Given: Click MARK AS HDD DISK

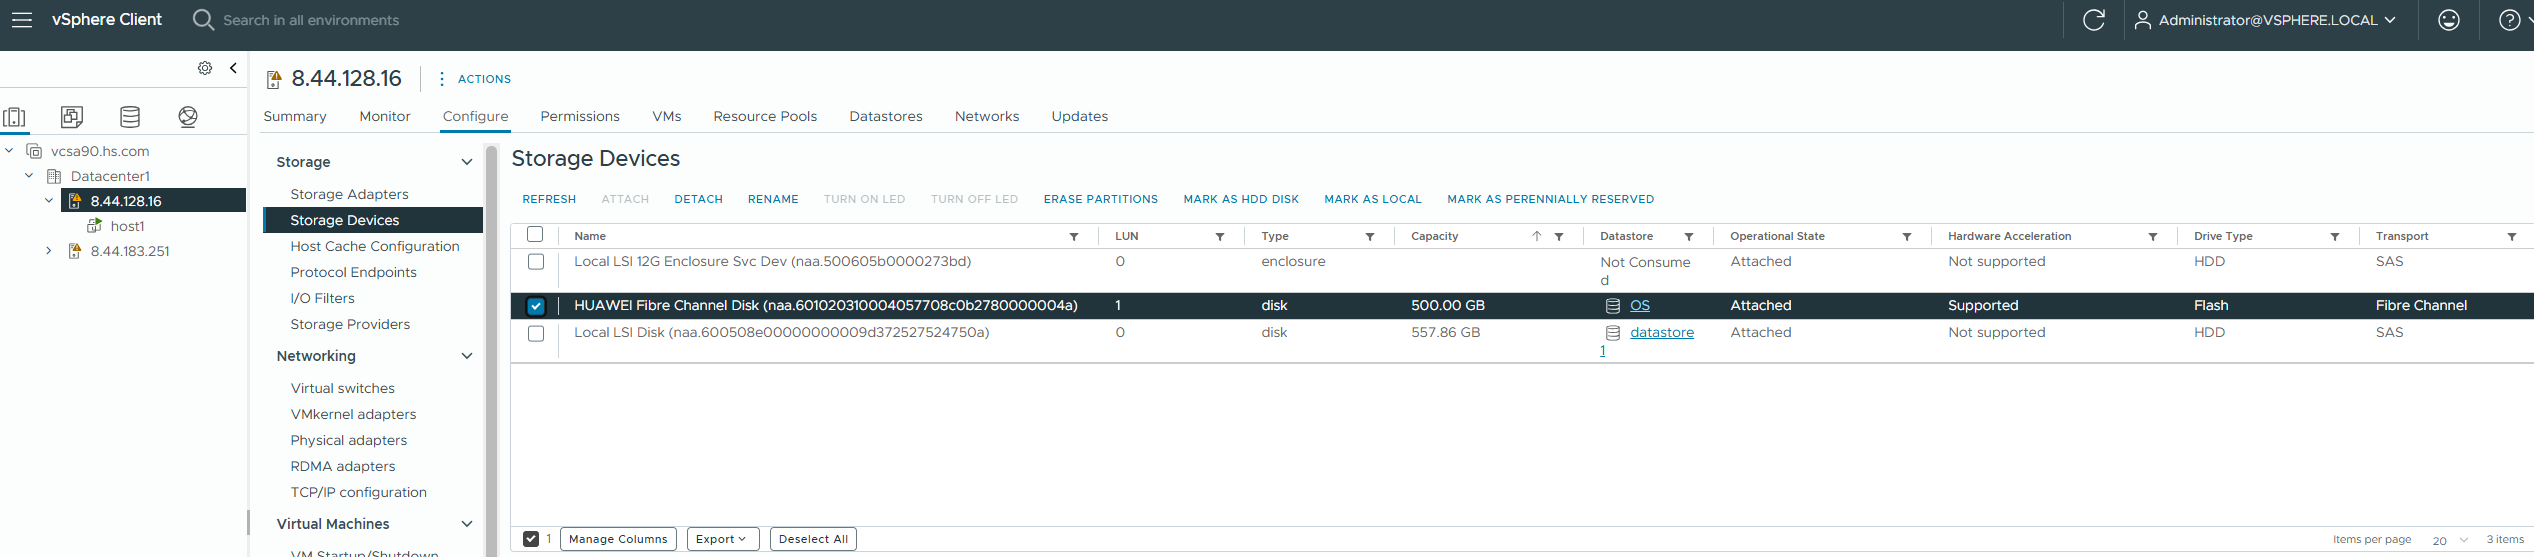Looking at the screenshot, I should coord(1241,199).
